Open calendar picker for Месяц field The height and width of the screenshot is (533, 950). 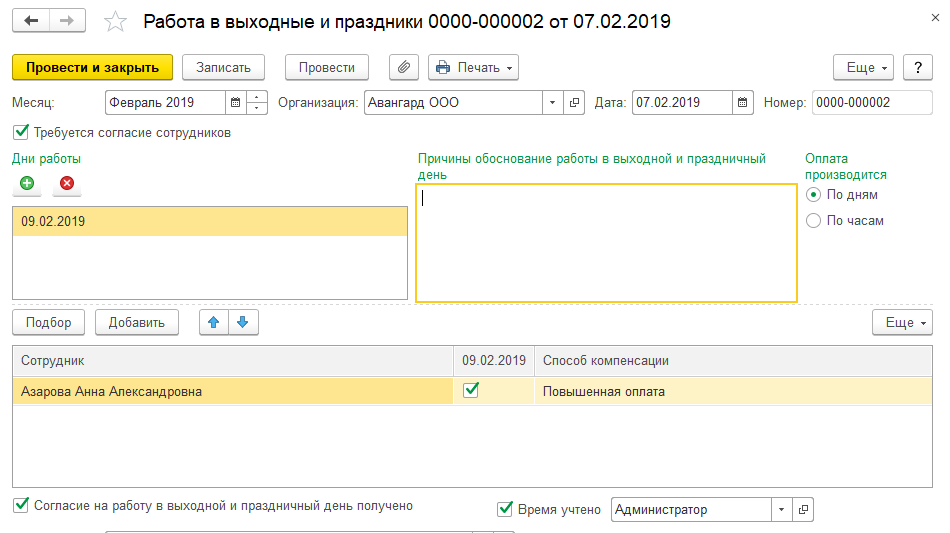(x=236, y=102)
